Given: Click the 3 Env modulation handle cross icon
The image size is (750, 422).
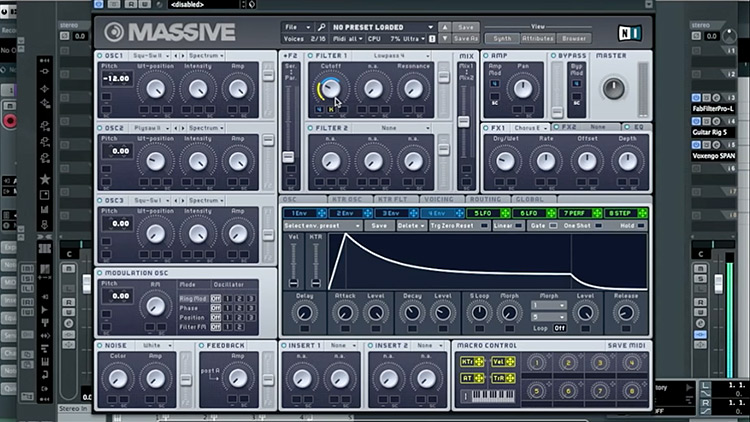Looking at the screenshot, I should coord(413,213).
